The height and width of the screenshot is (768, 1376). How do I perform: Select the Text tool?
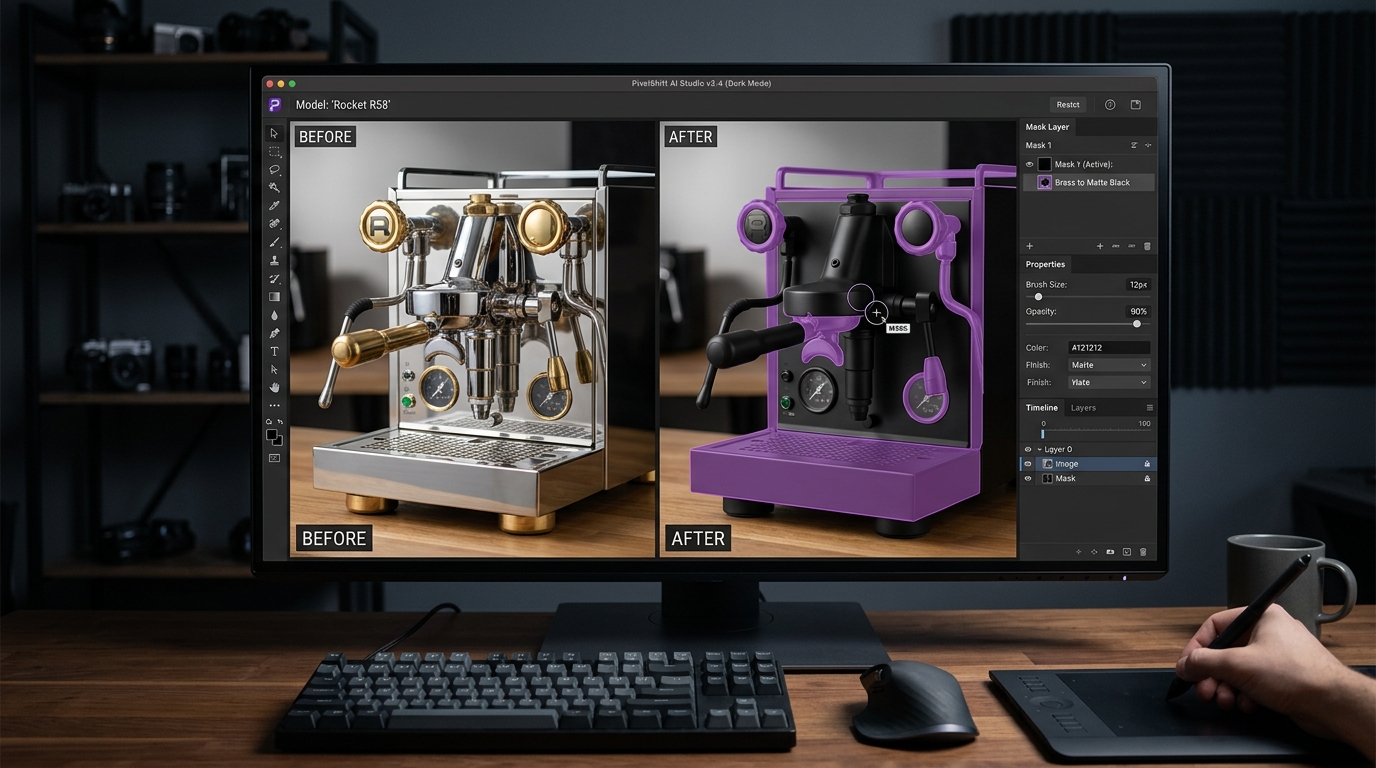274,351
